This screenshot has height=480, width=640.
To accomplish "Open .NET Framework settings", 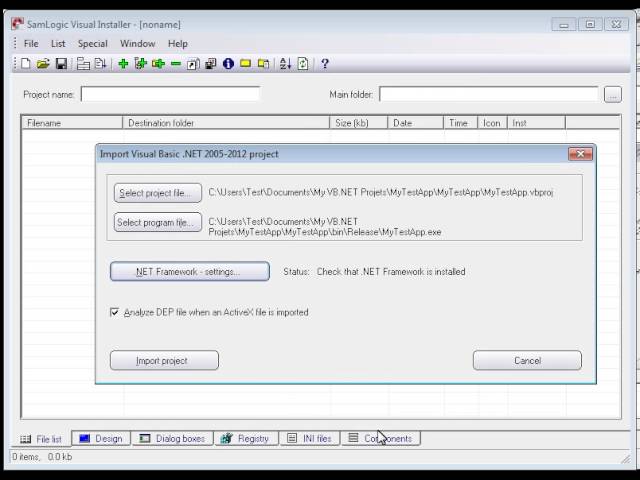I will click(x=190, y=271).
